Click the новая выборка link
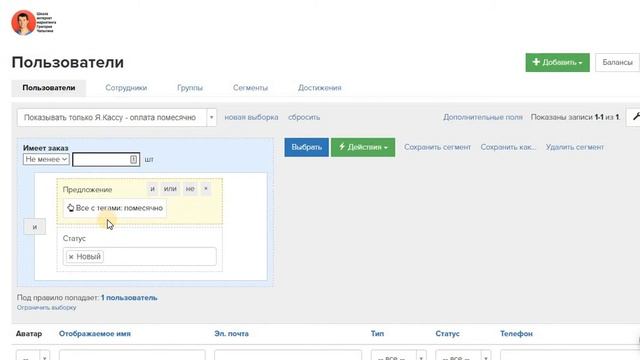The width and height of the screenshot is (640, 360). click(x=251, y=117)
